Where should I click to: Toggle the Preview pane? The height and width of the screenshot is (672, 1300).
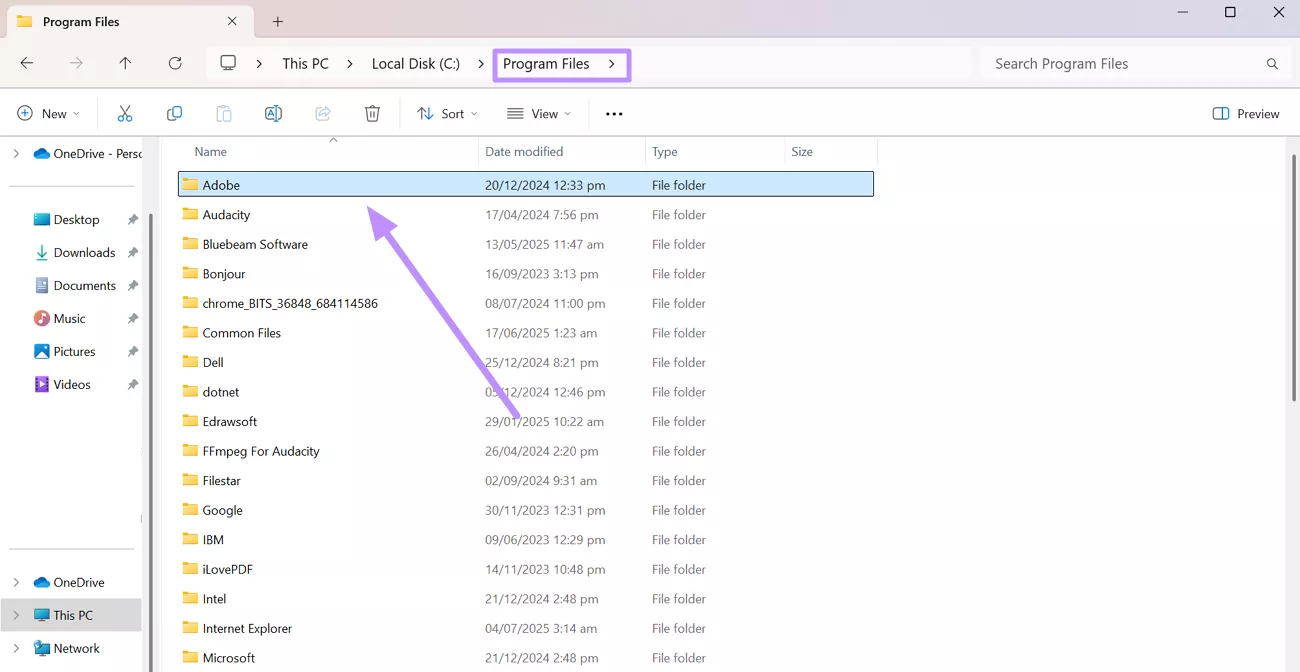1245,113
